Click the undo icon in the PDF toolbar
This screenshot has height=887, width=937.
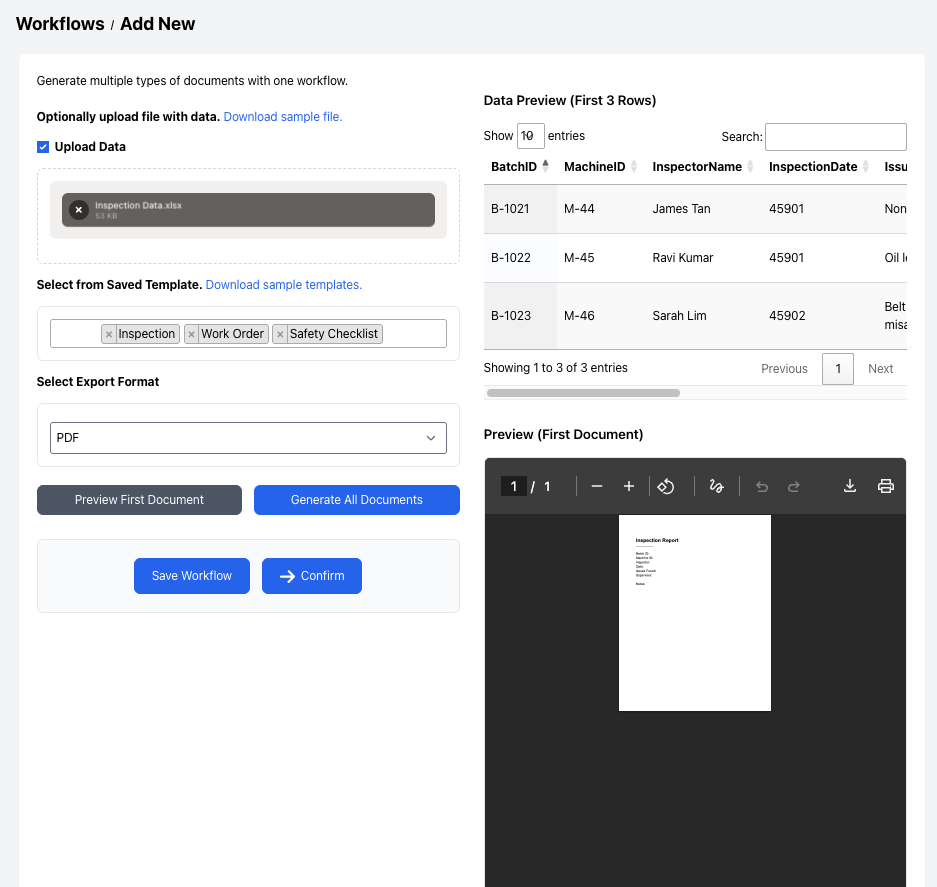(761, 486)
